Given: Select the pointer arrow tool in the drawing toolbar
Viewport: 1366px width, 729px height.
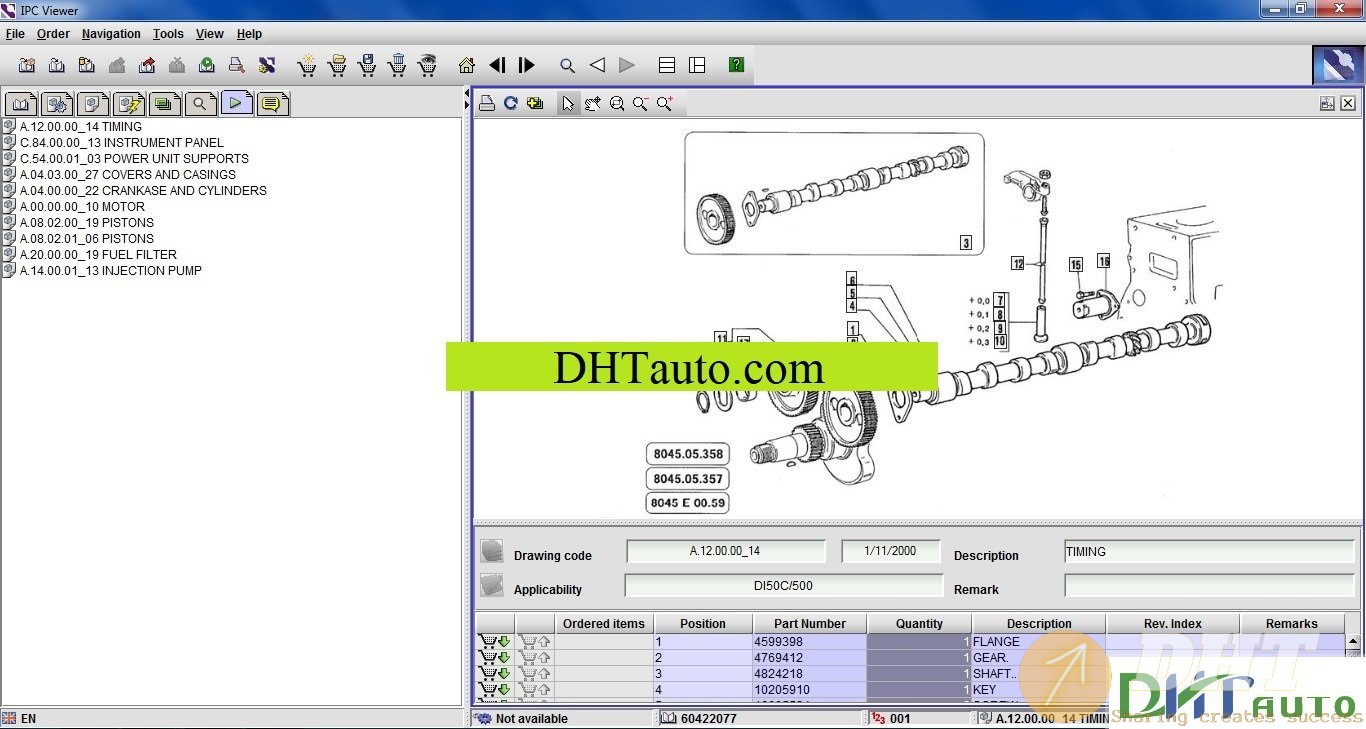Looking at the screenshot, I should click(x=568, y=103).
